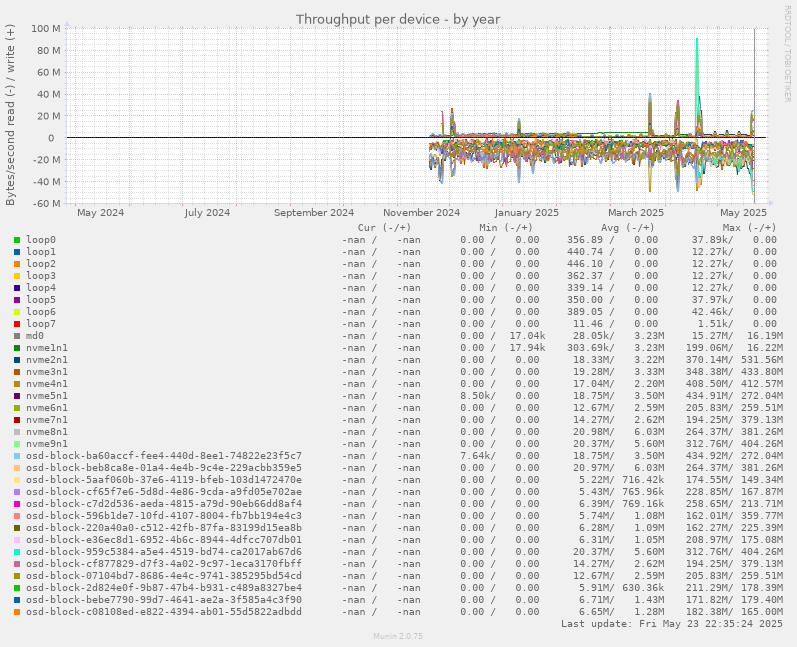Click the July 2024 x-axis label
Image resolution: width=797 pixels, height=647 pixels.
click(207, 213)
